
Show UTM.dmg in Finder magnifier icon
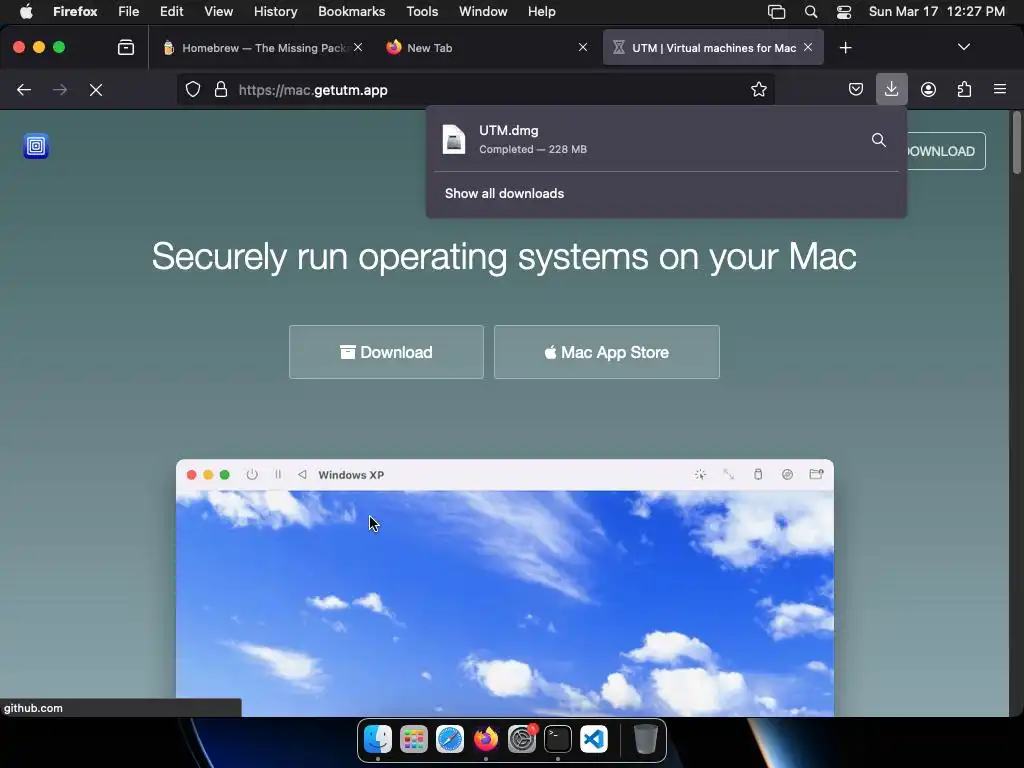[879, 140]
